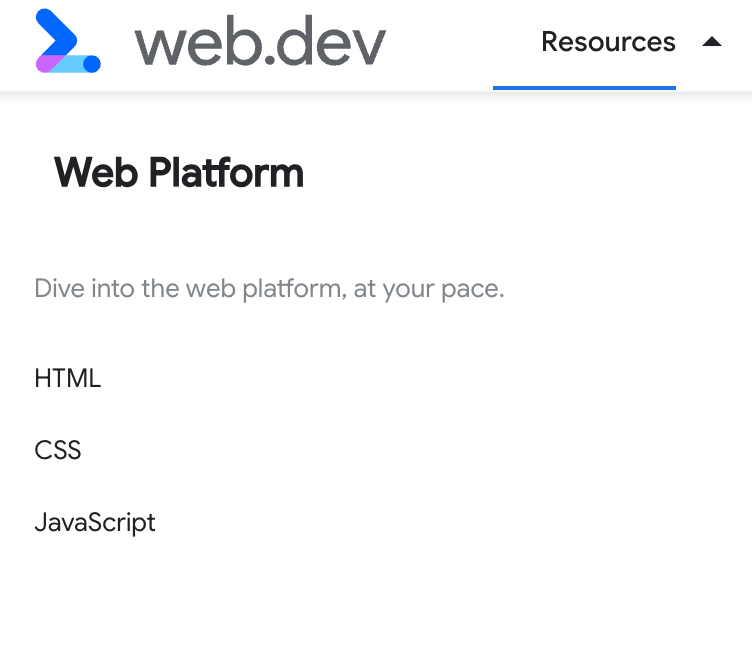Select the Resources tab in header
Screen dimensions: 752x654
(608, 42)
